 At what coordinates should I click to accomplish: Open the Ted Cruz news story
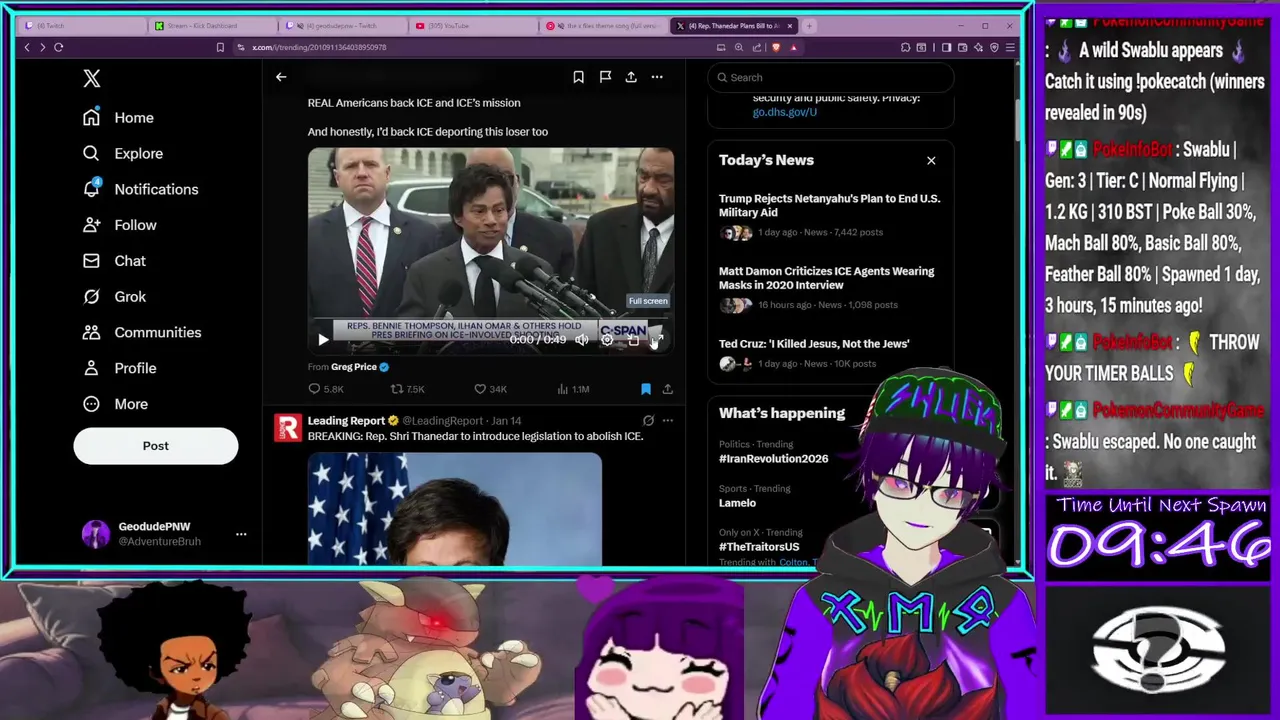pos(830,353)
